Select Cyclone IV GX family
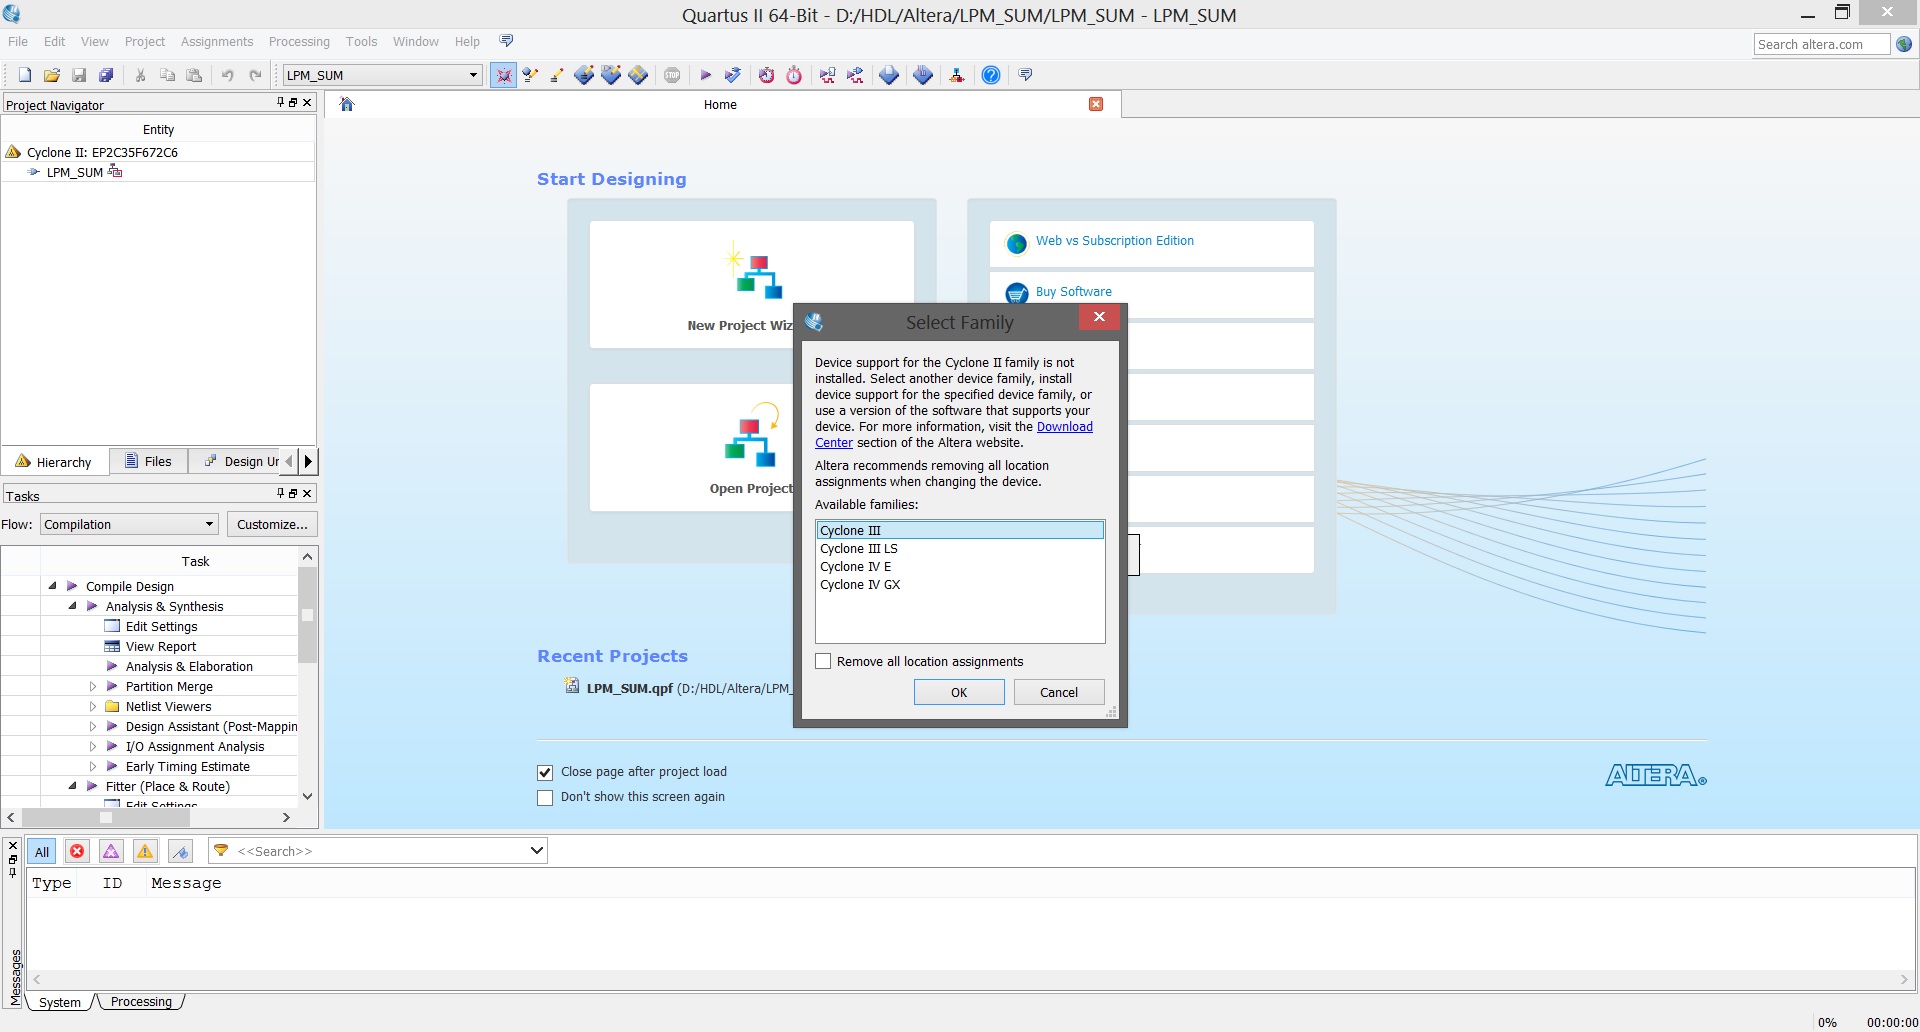 coord(960,585)
